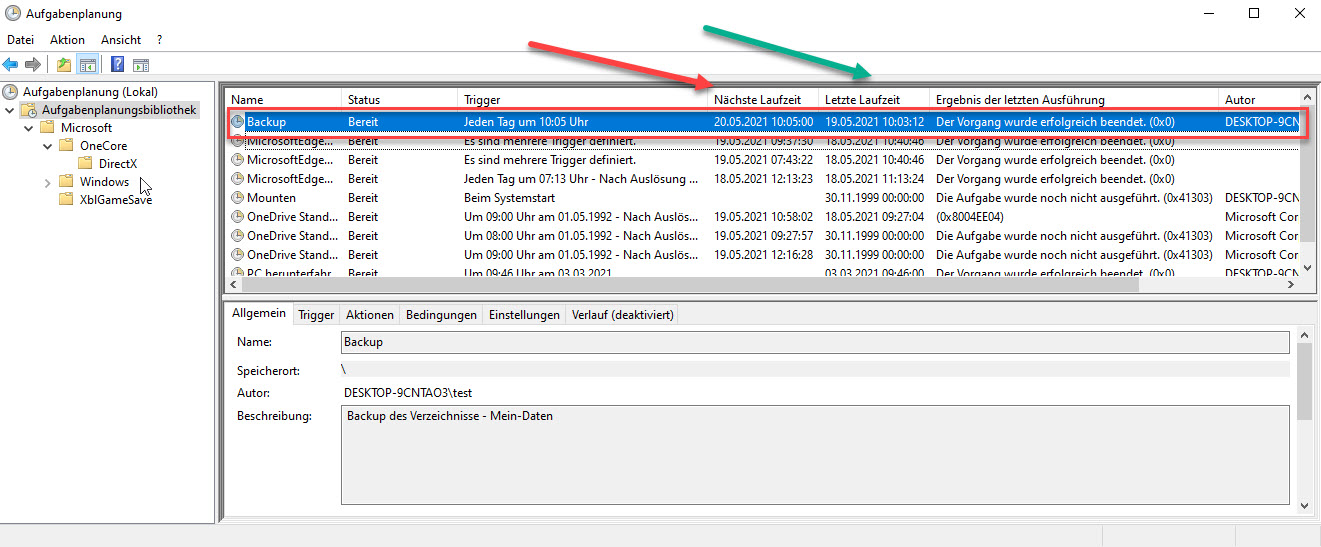This screenshot has width=1321, height=547.
Task: Switch to the Bedingungen tab
Action: (441, 315)
